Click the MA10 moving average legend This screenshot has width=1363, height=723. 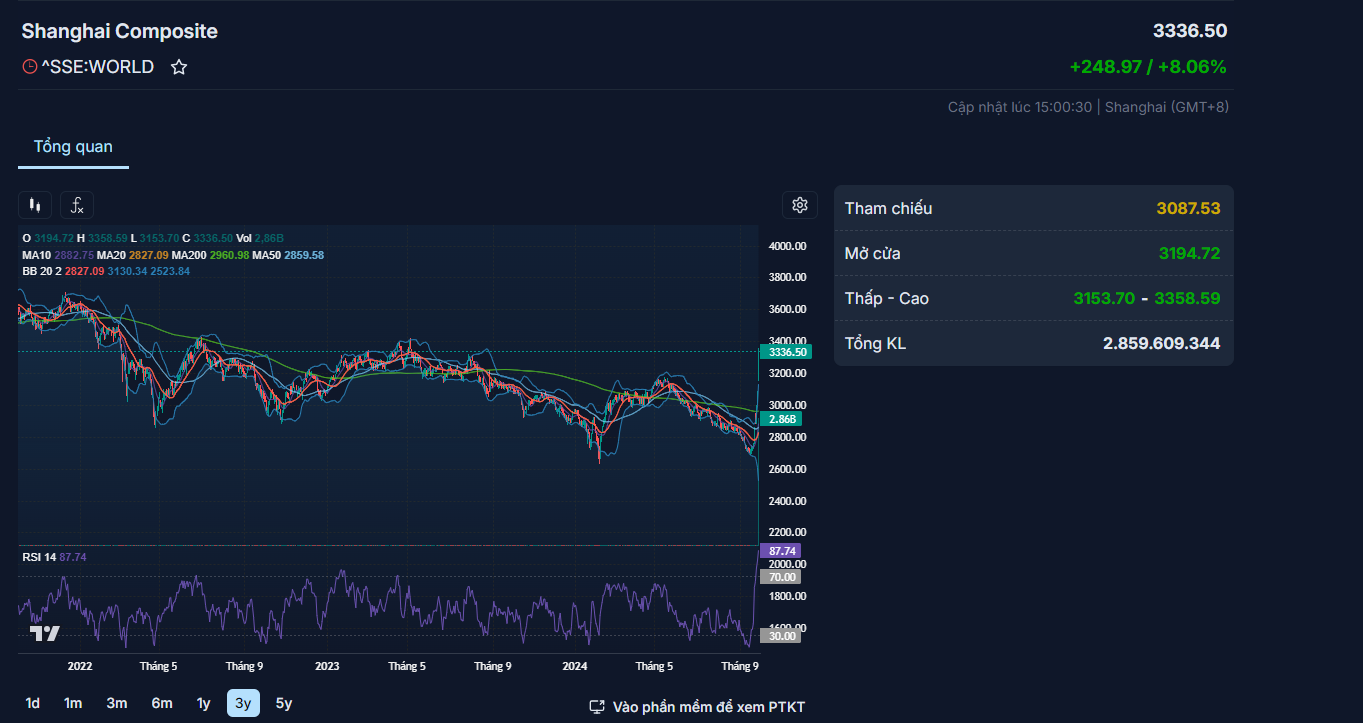click(37, 255)
